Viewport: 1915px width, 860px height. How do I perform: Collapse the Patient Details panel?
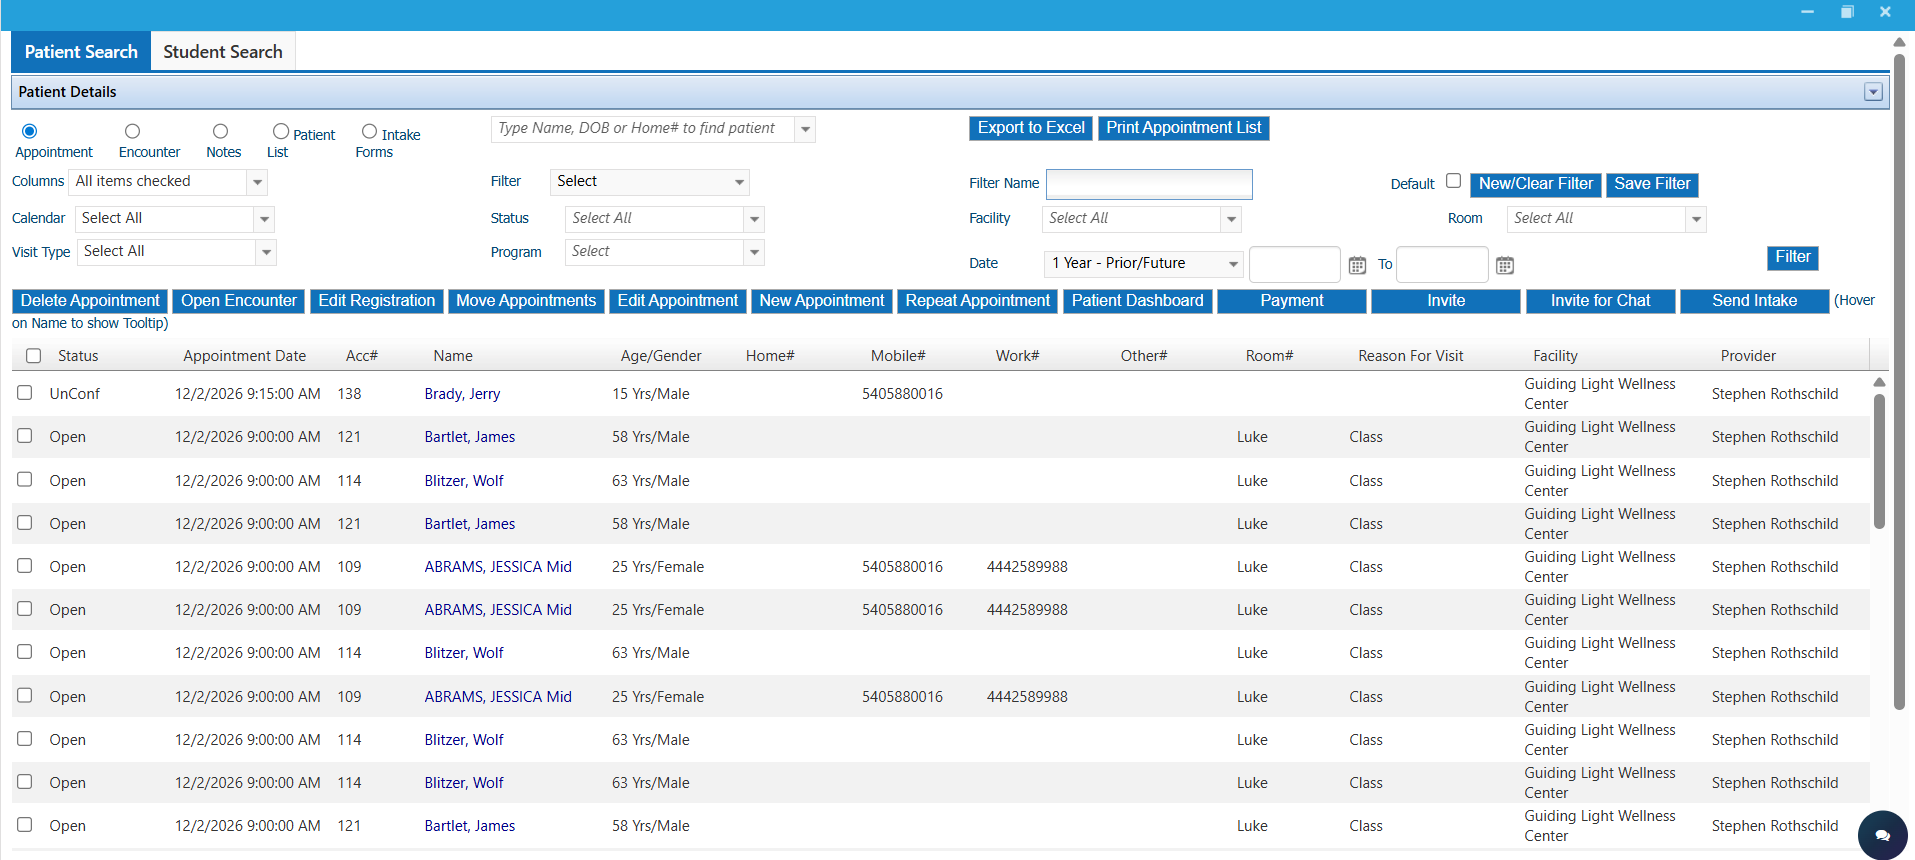1873,92
